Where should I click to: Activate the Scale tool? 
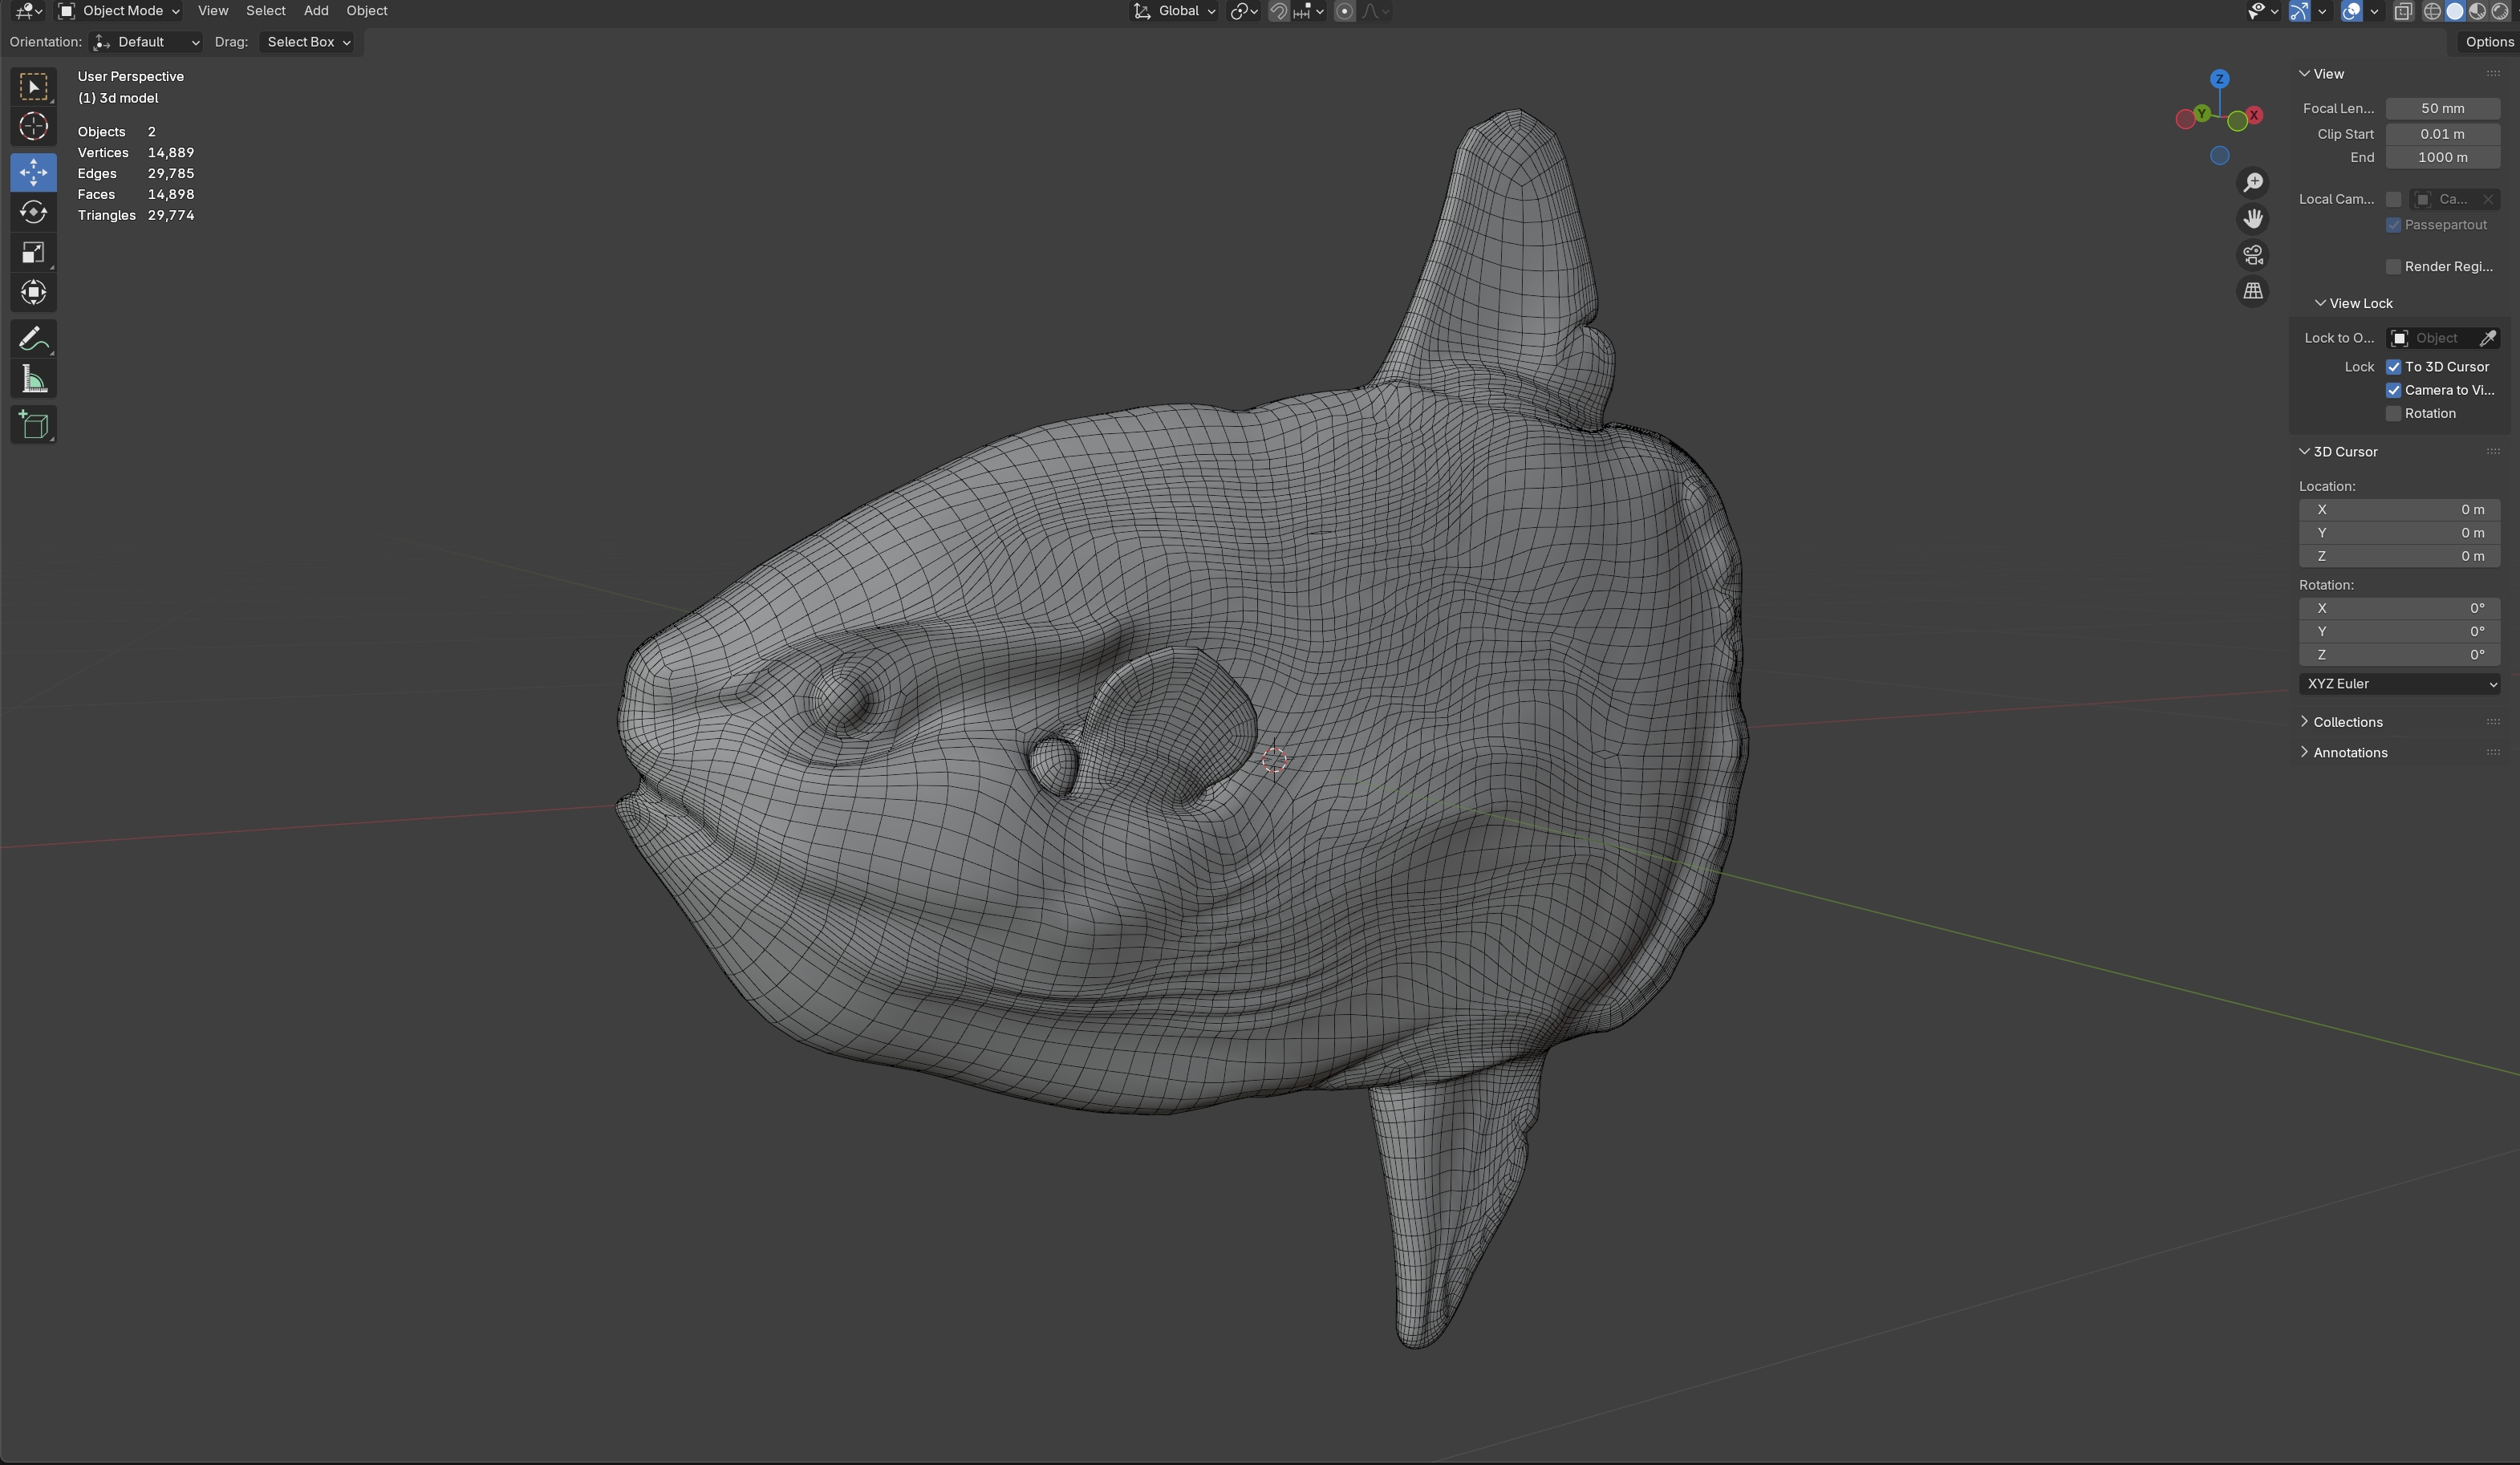pos(33,252)
